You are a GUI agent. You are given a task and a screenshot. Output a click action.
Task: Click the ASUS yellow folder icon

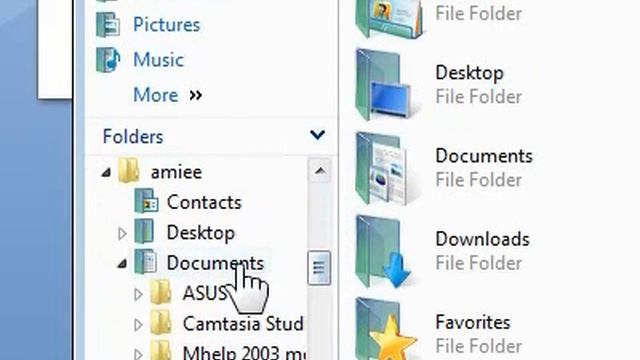[x=161, y=292]
